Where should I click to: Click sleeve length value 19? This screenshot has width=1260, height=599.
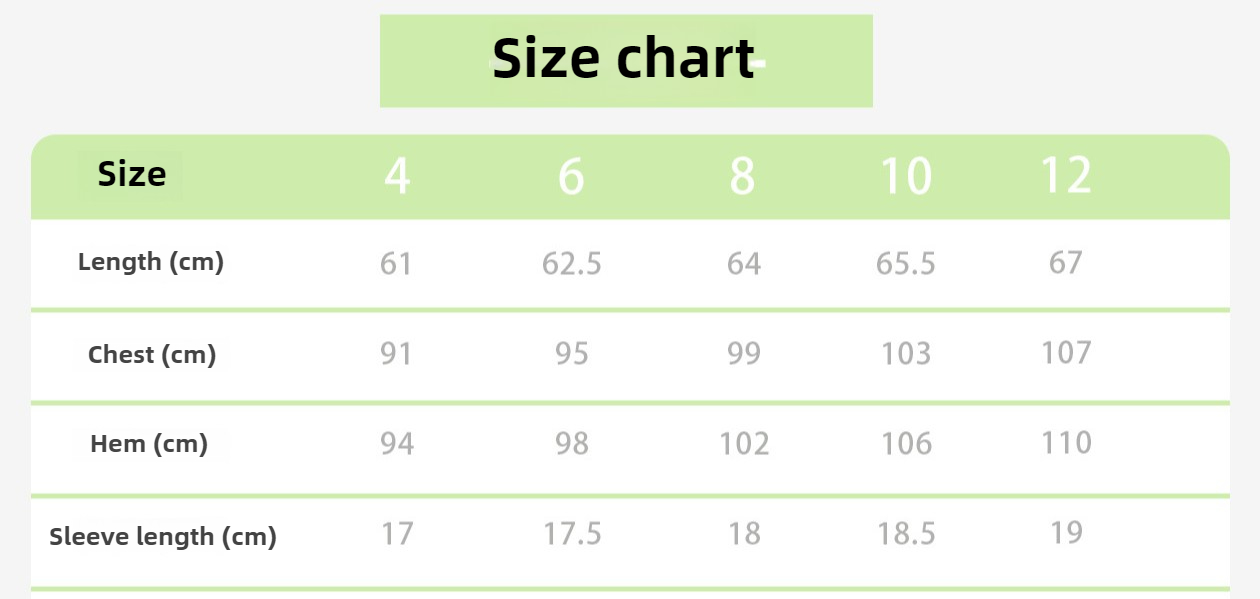pyautogui.click(x=1067, y=533)
